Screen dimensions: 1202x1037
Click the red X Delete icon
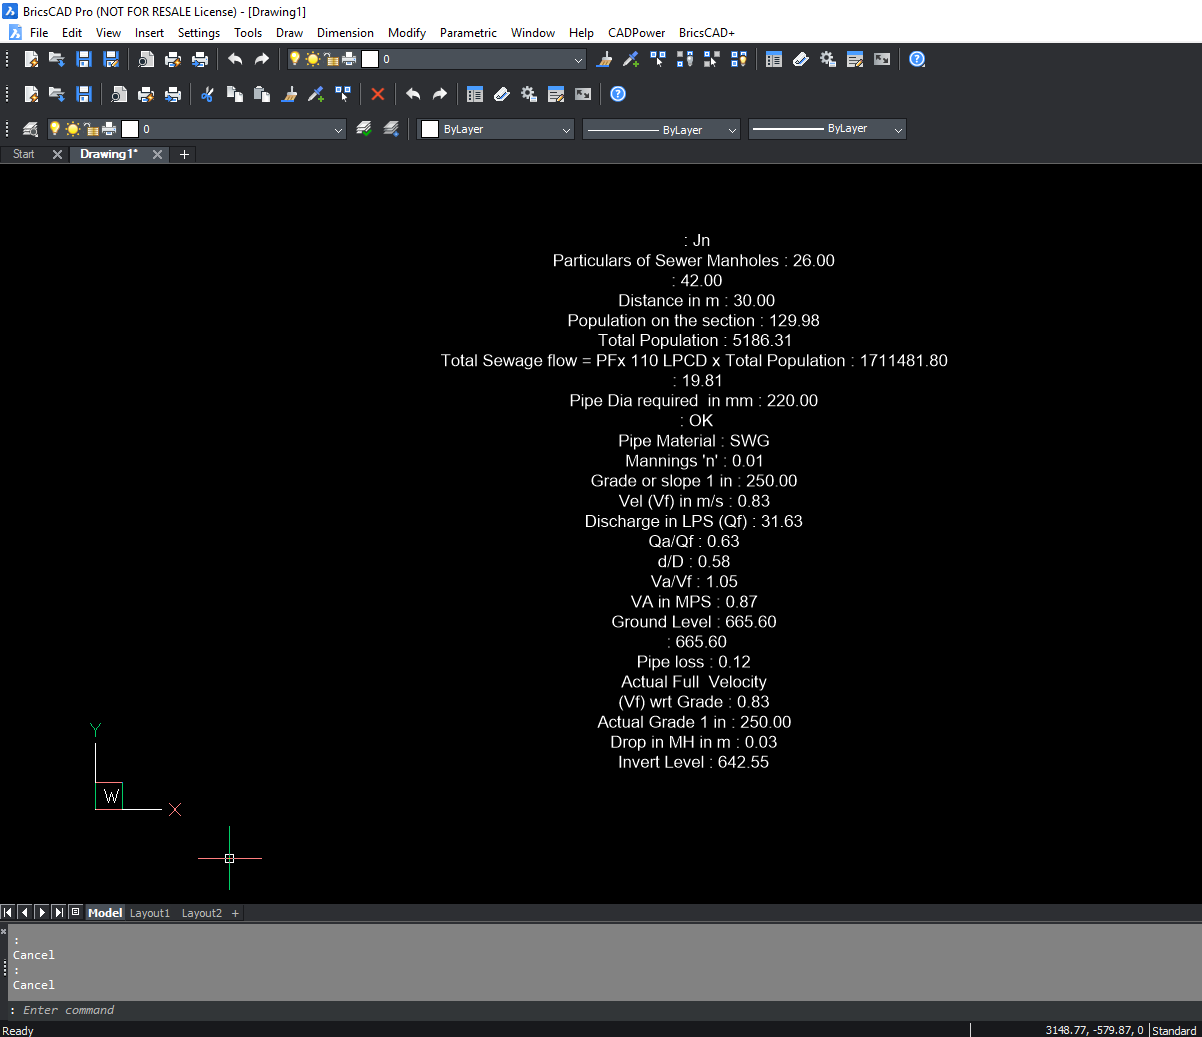[377, 94]
